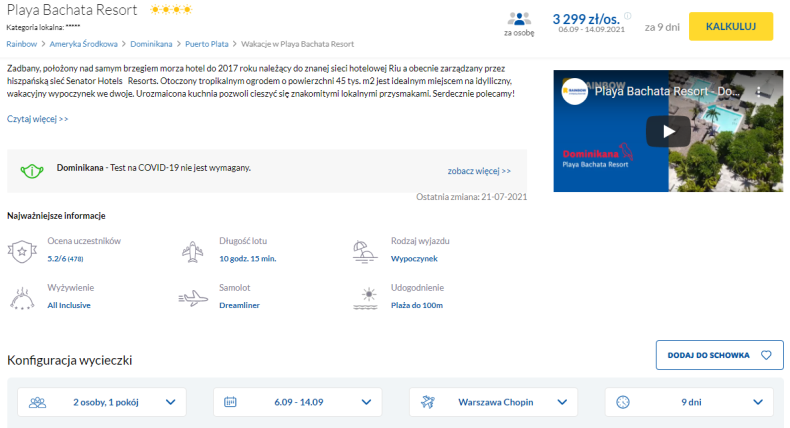
Task: Click Wypoczynek trip type link
Action: pos(414,259)
